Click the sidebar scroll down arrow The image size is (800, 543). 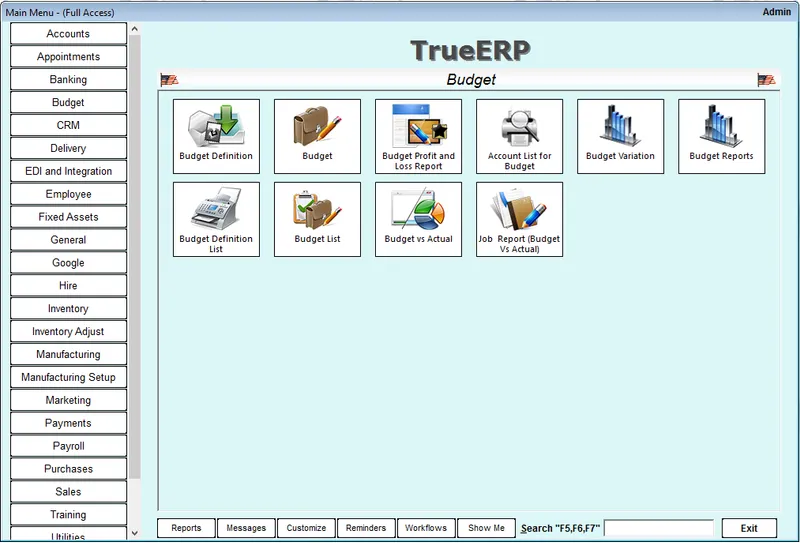[x=135, y=533]
